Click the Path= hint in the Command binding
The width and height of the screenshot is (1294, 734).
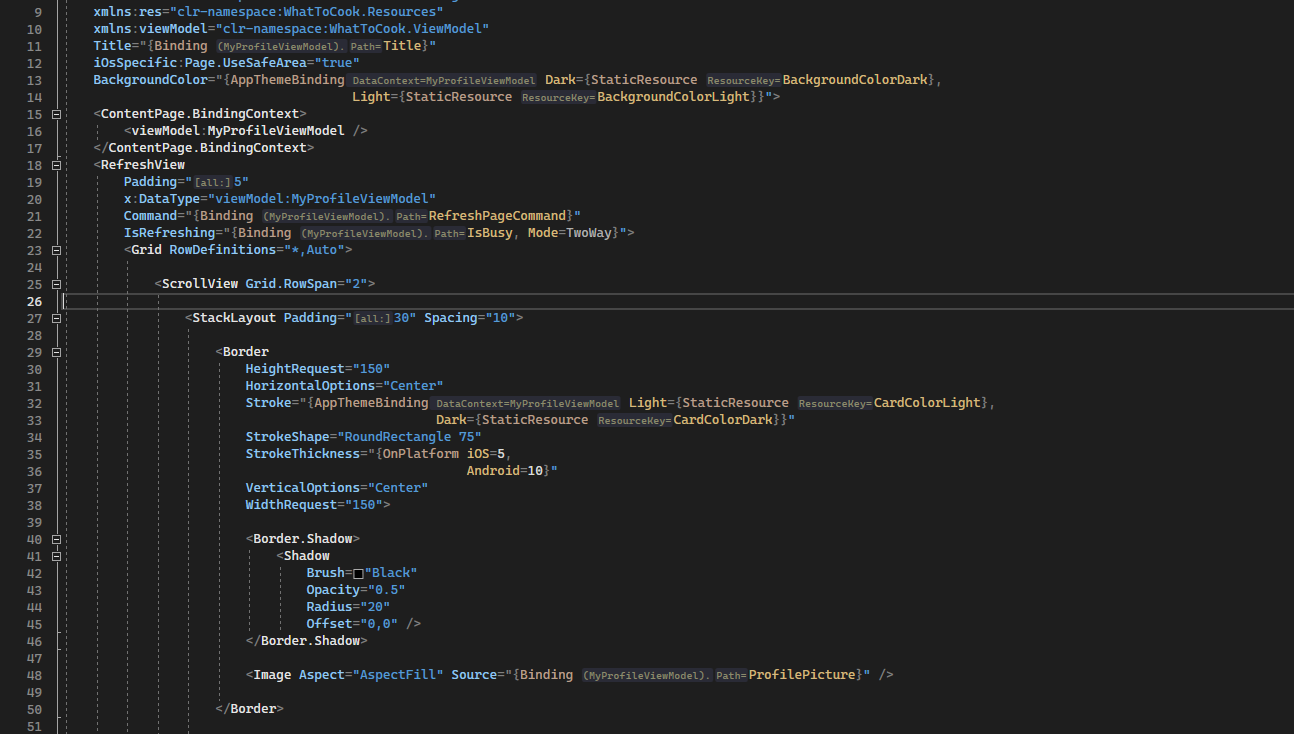click(x=410, y=215)
